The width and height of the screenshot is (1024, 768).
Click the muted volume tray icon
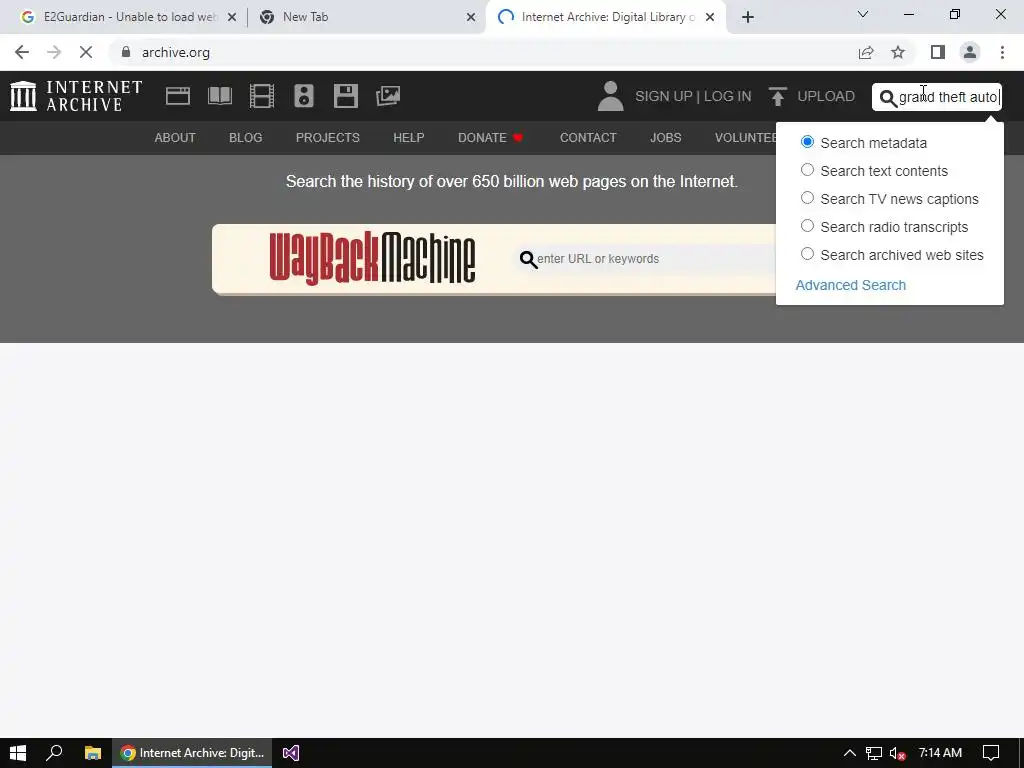tap(897, 753)
